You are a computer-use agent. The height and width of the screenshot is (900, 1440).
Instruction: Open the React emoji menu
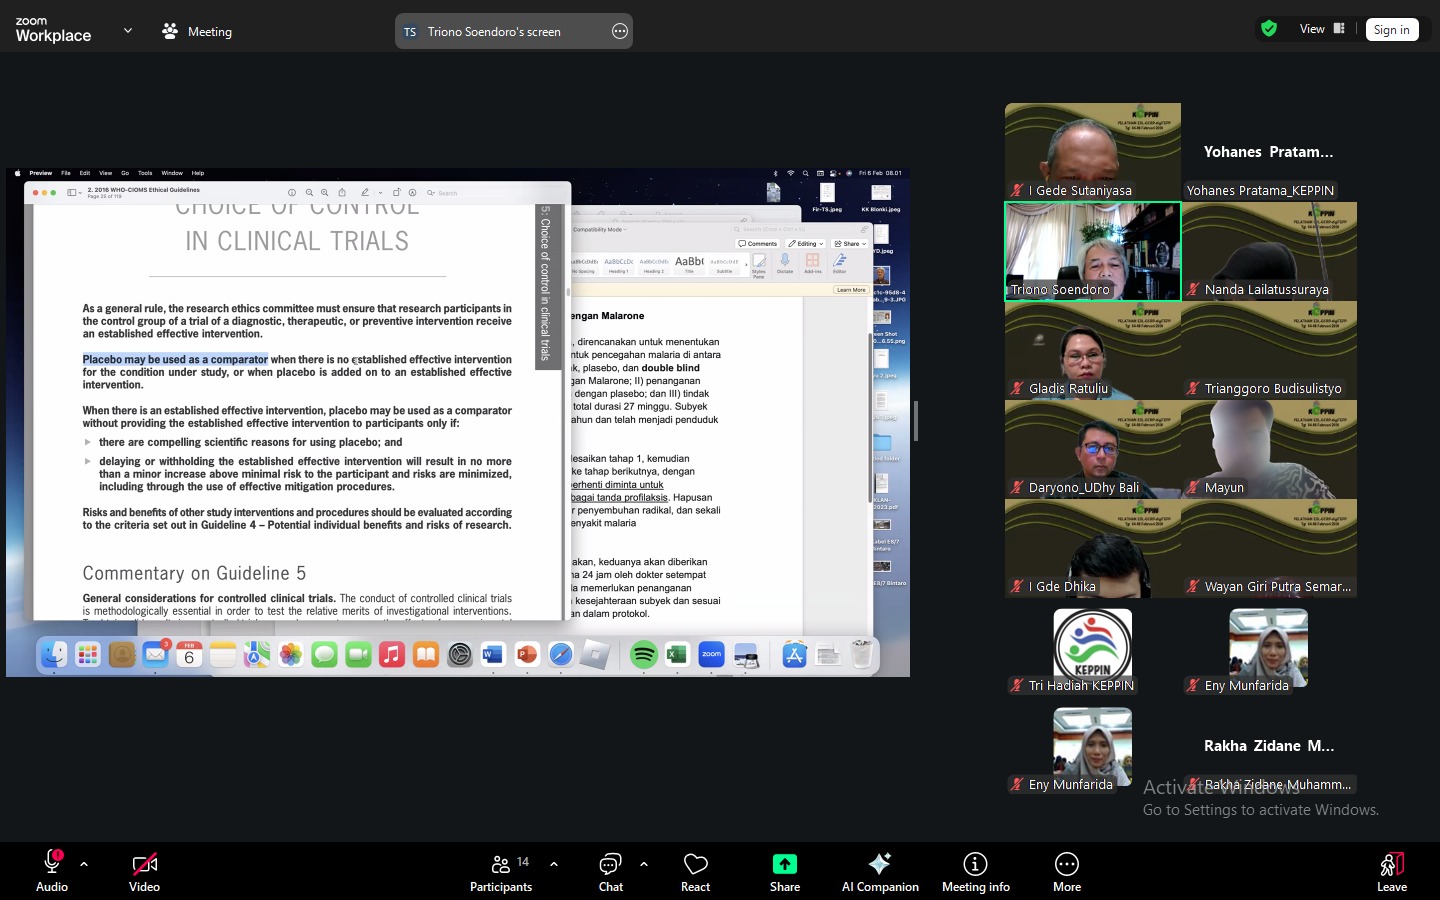pyautogui.click(x=695, y=870)
